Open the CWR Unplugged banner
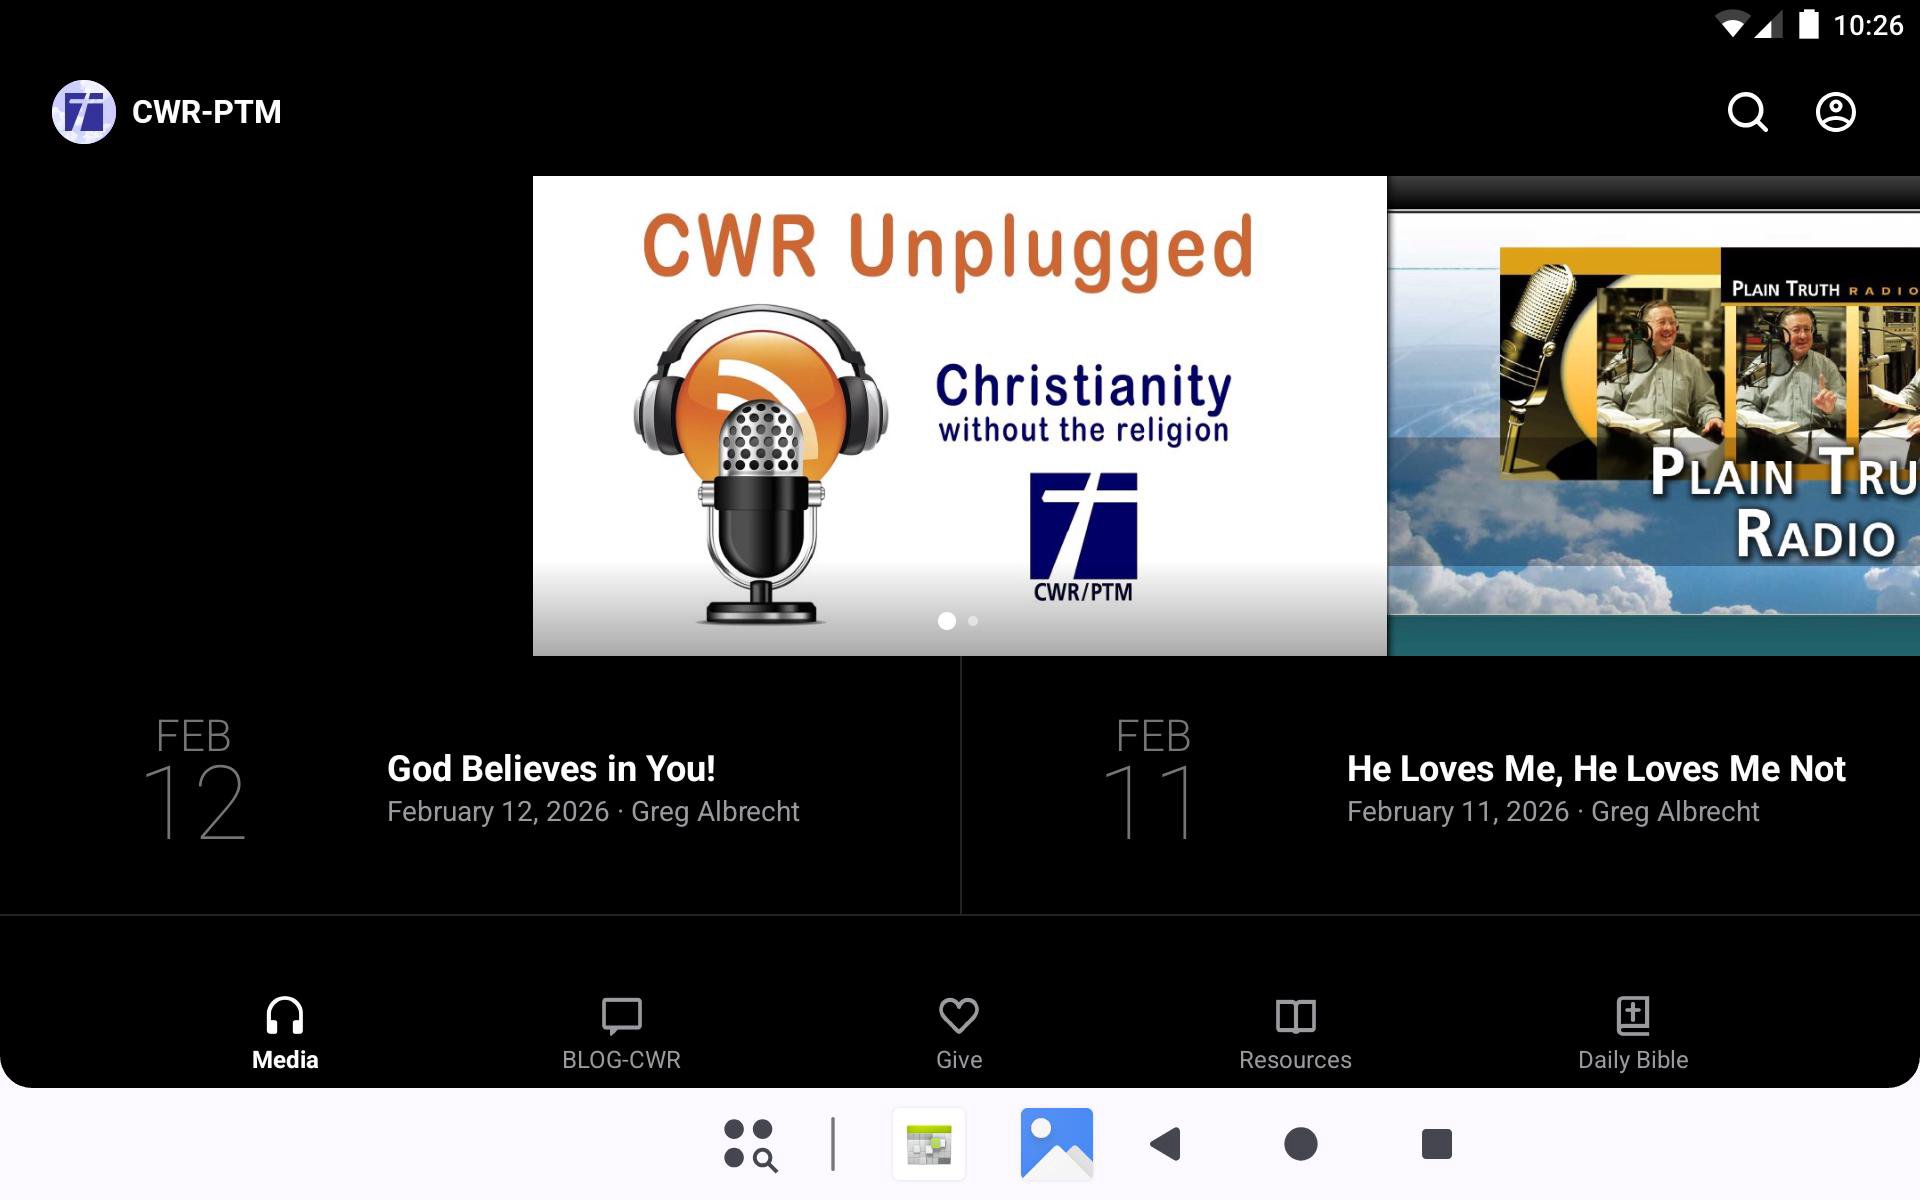Screen dimensions: 1920x1200 pyautogui.click(x=959, y=415)
